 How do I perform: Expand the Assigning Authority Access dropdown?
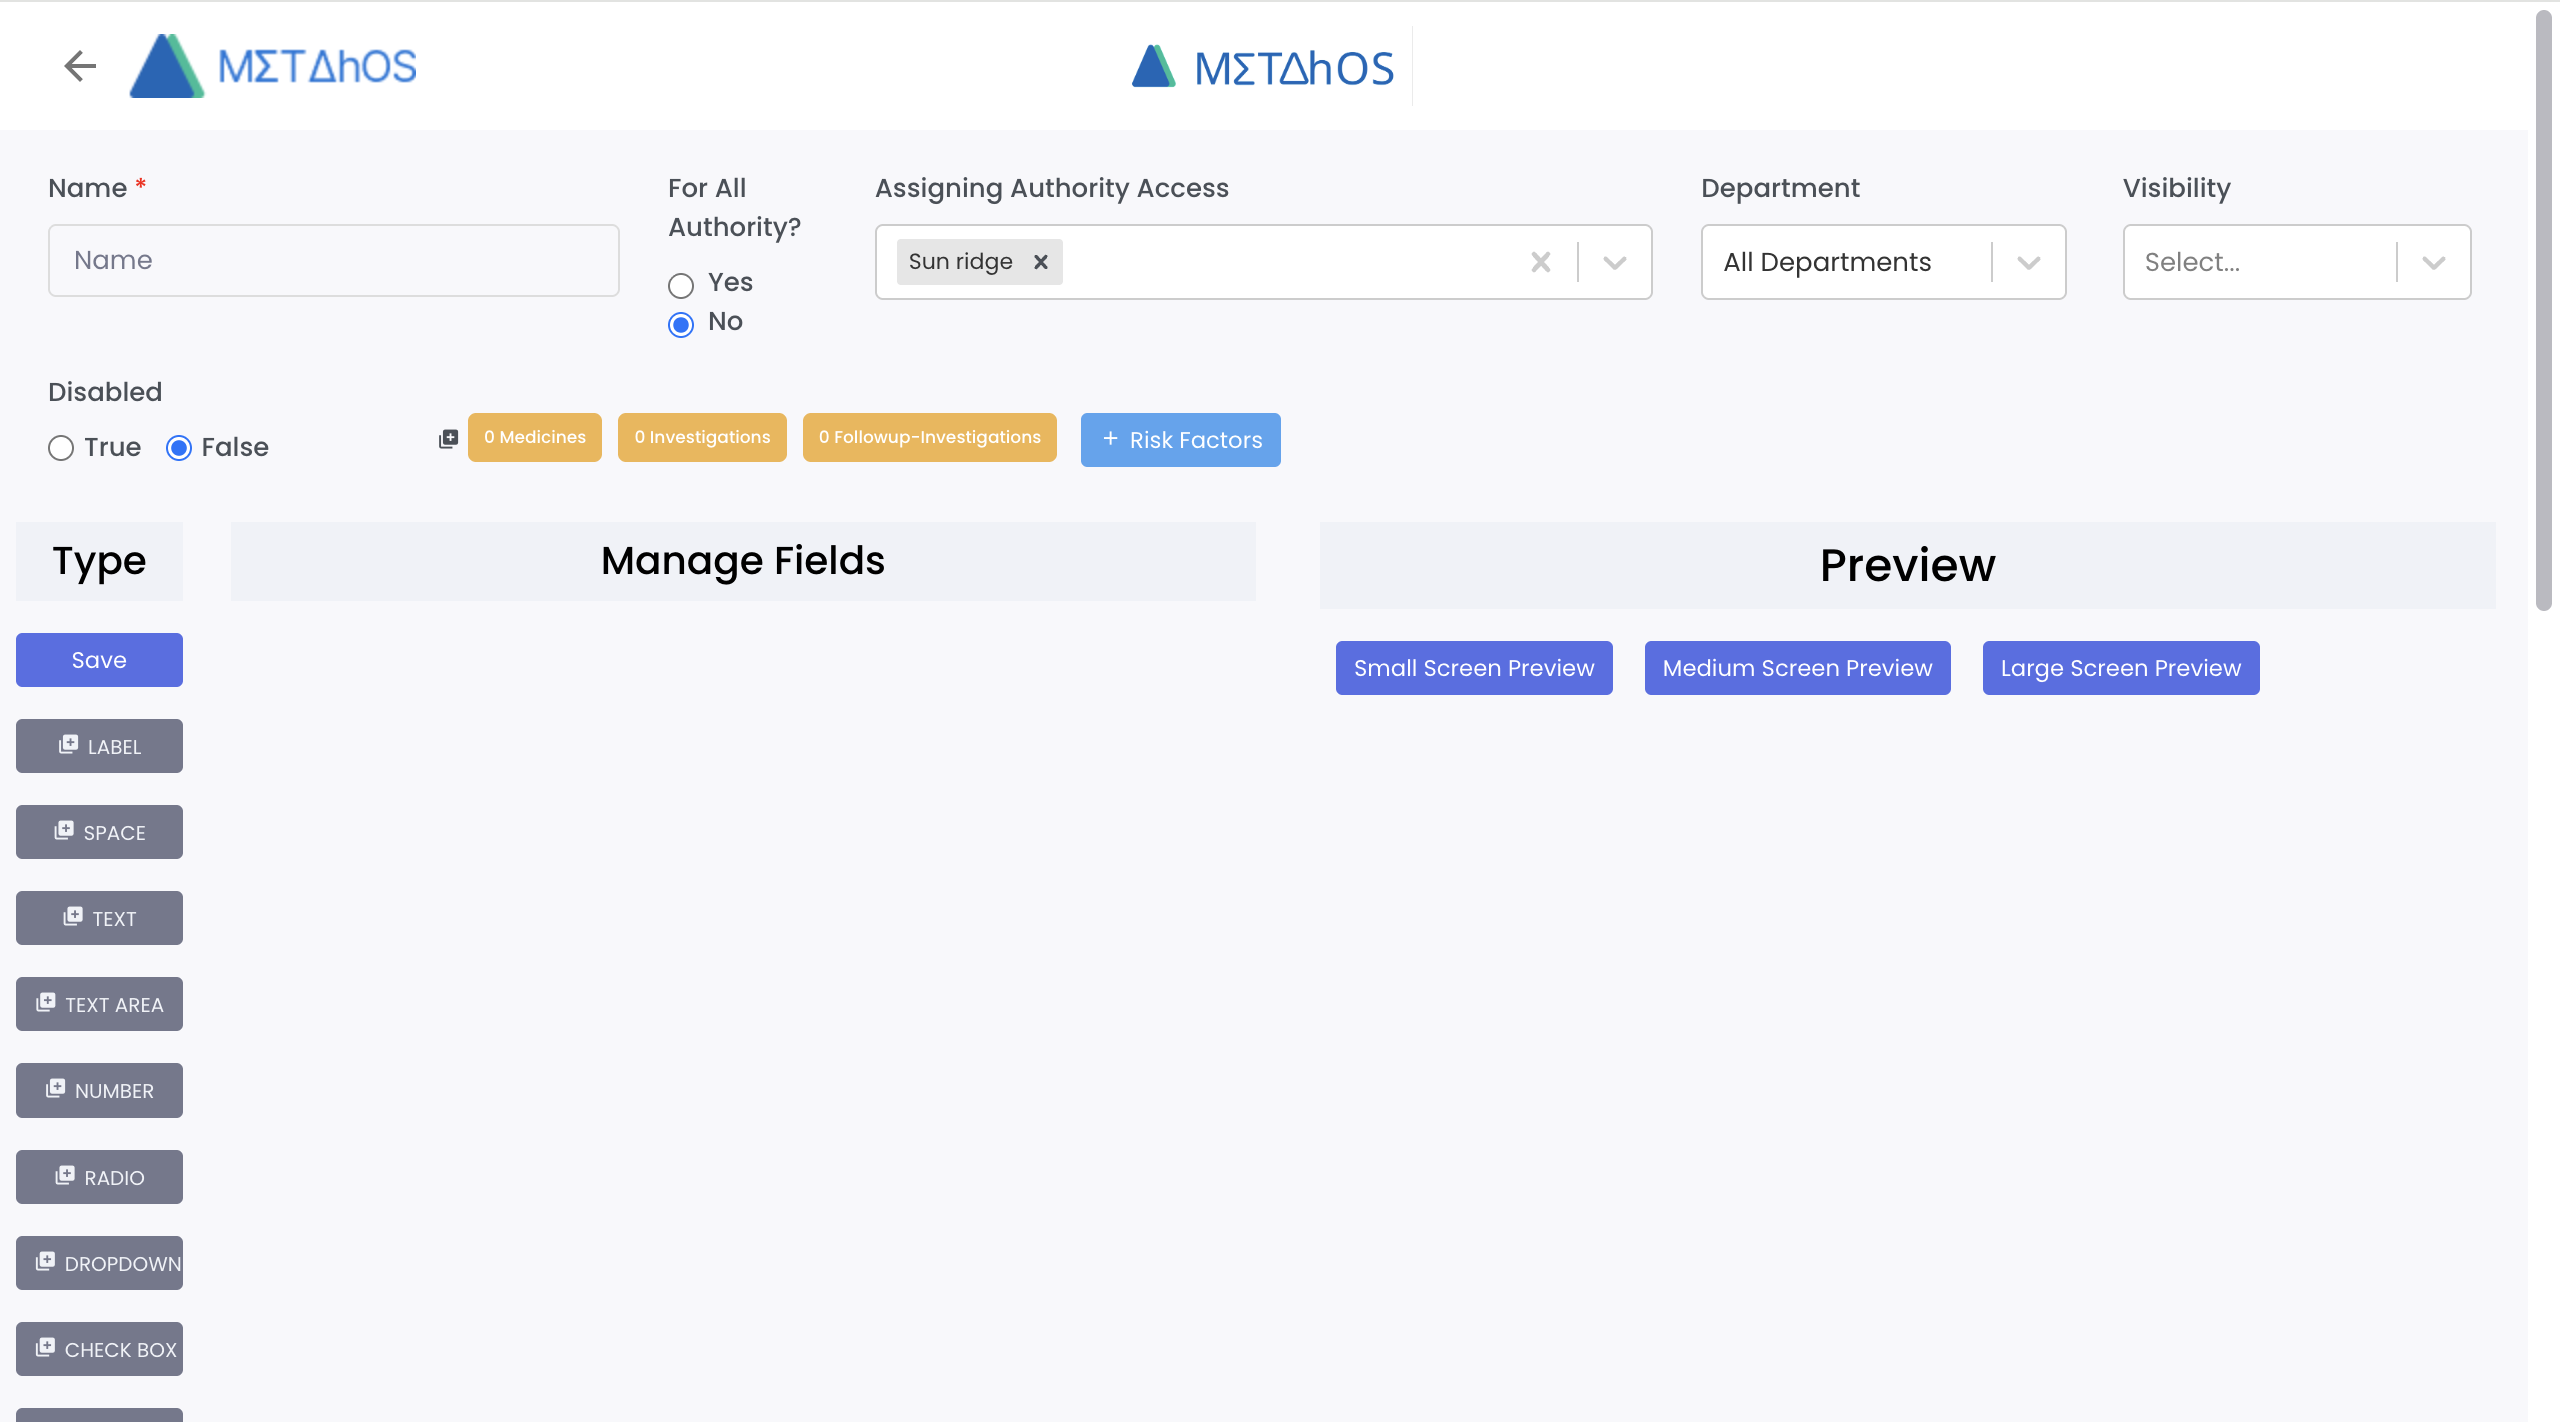coord(1614,262)
